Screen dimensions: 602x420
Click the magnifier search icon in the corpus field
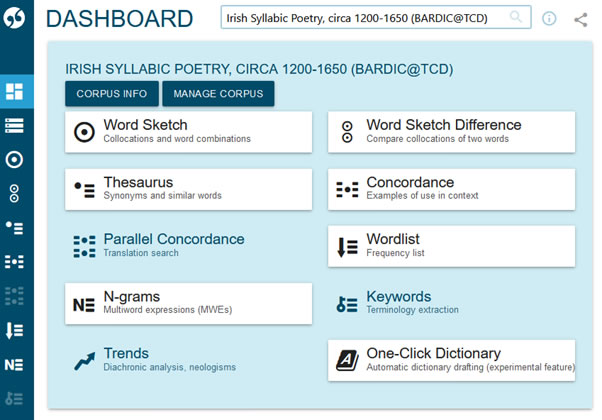516,17
